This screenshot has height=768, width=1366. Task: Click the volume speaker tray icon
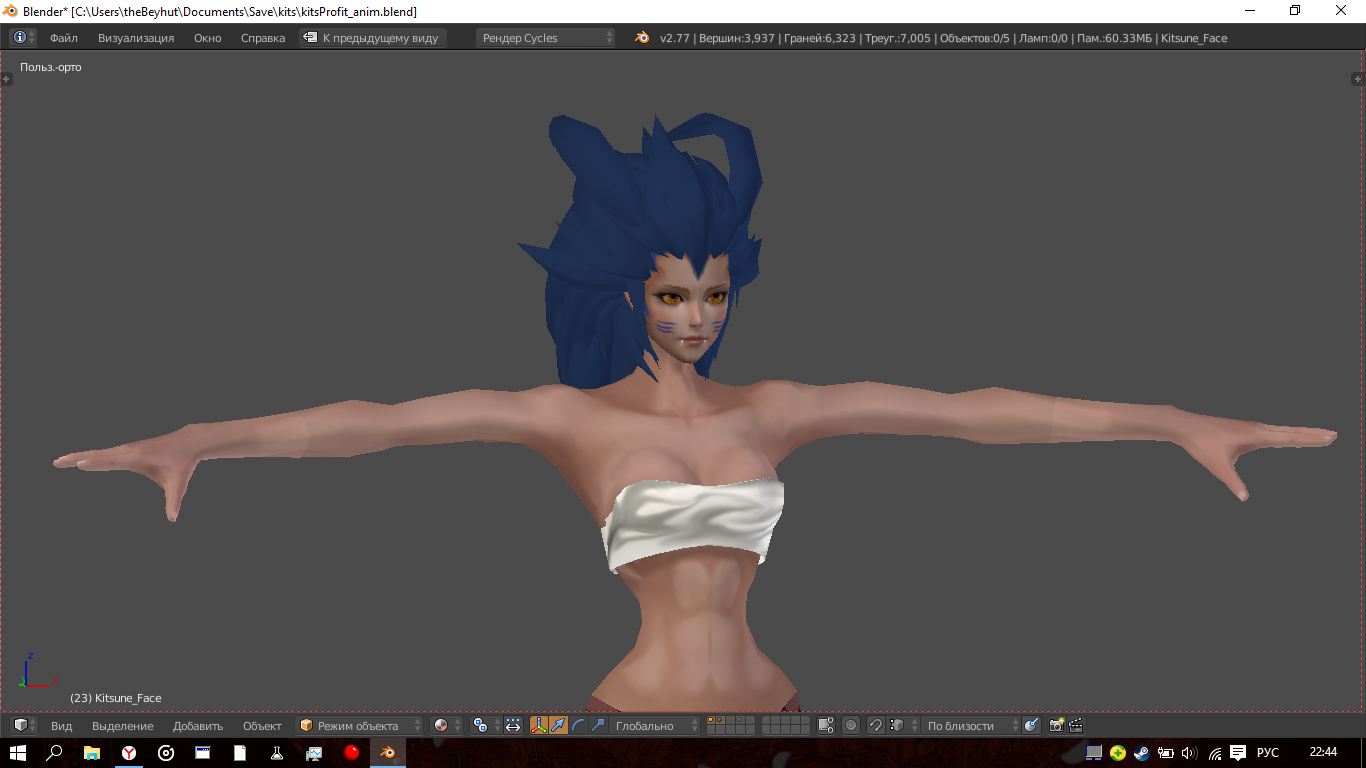1189,753
